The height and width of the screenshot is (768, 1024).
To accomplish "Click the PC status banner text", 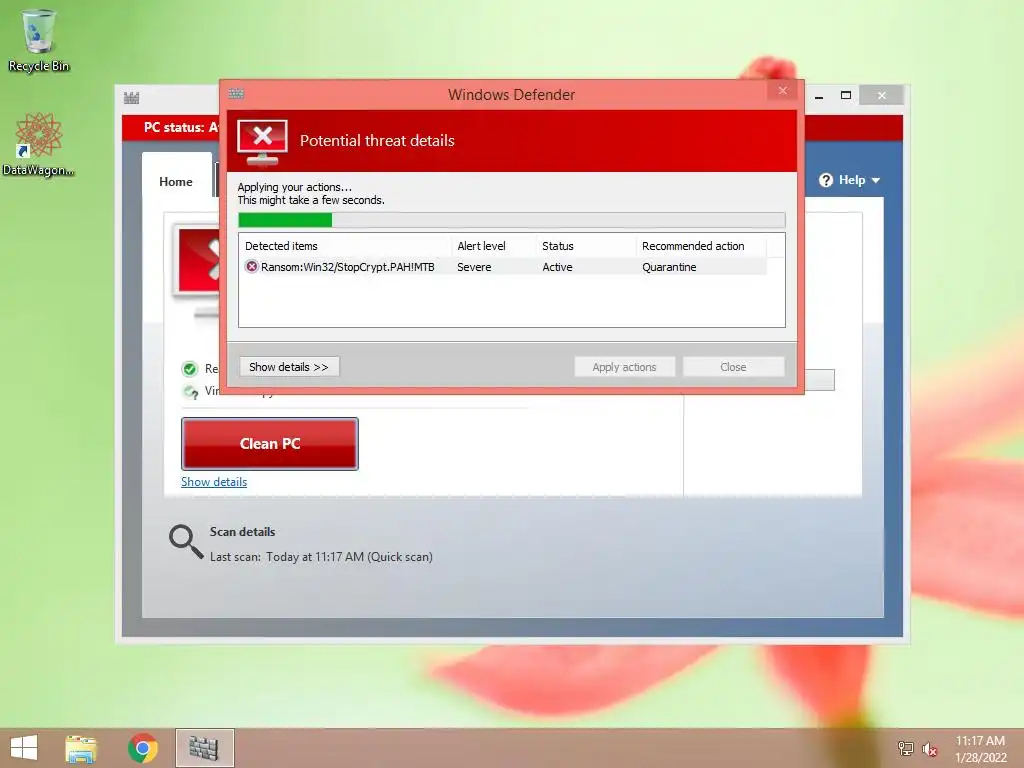I will pos(181,127).
